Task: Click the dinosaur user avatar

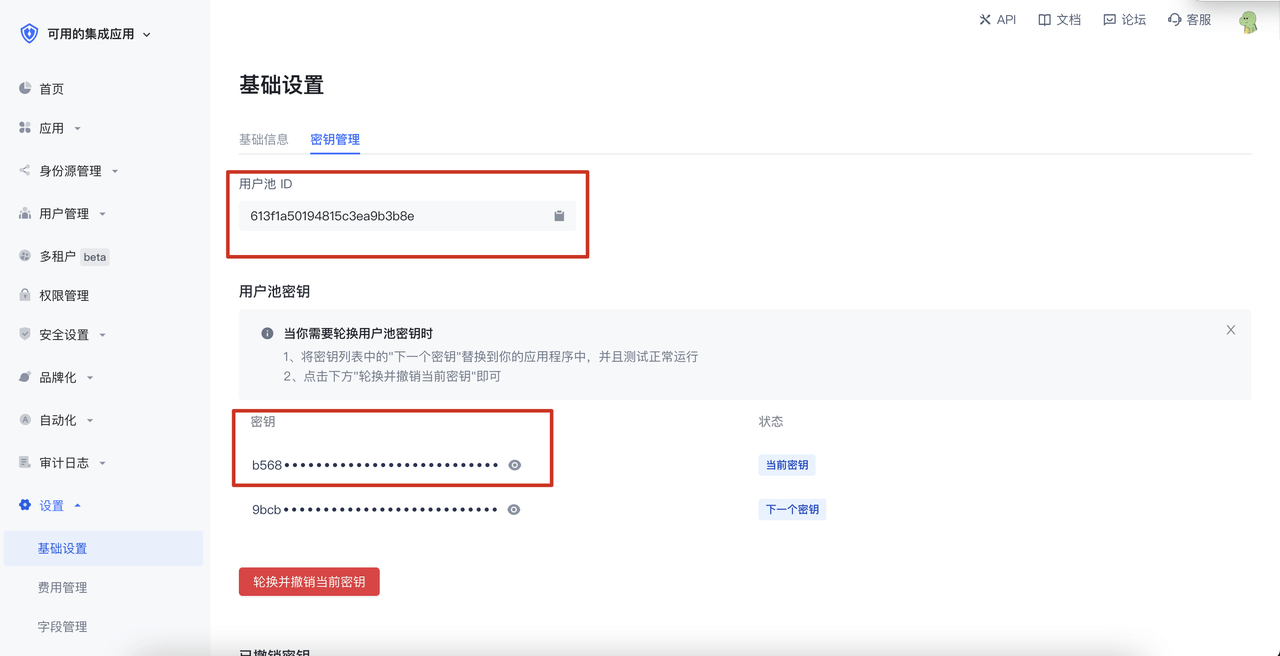Action: [x=1248, y=21]
